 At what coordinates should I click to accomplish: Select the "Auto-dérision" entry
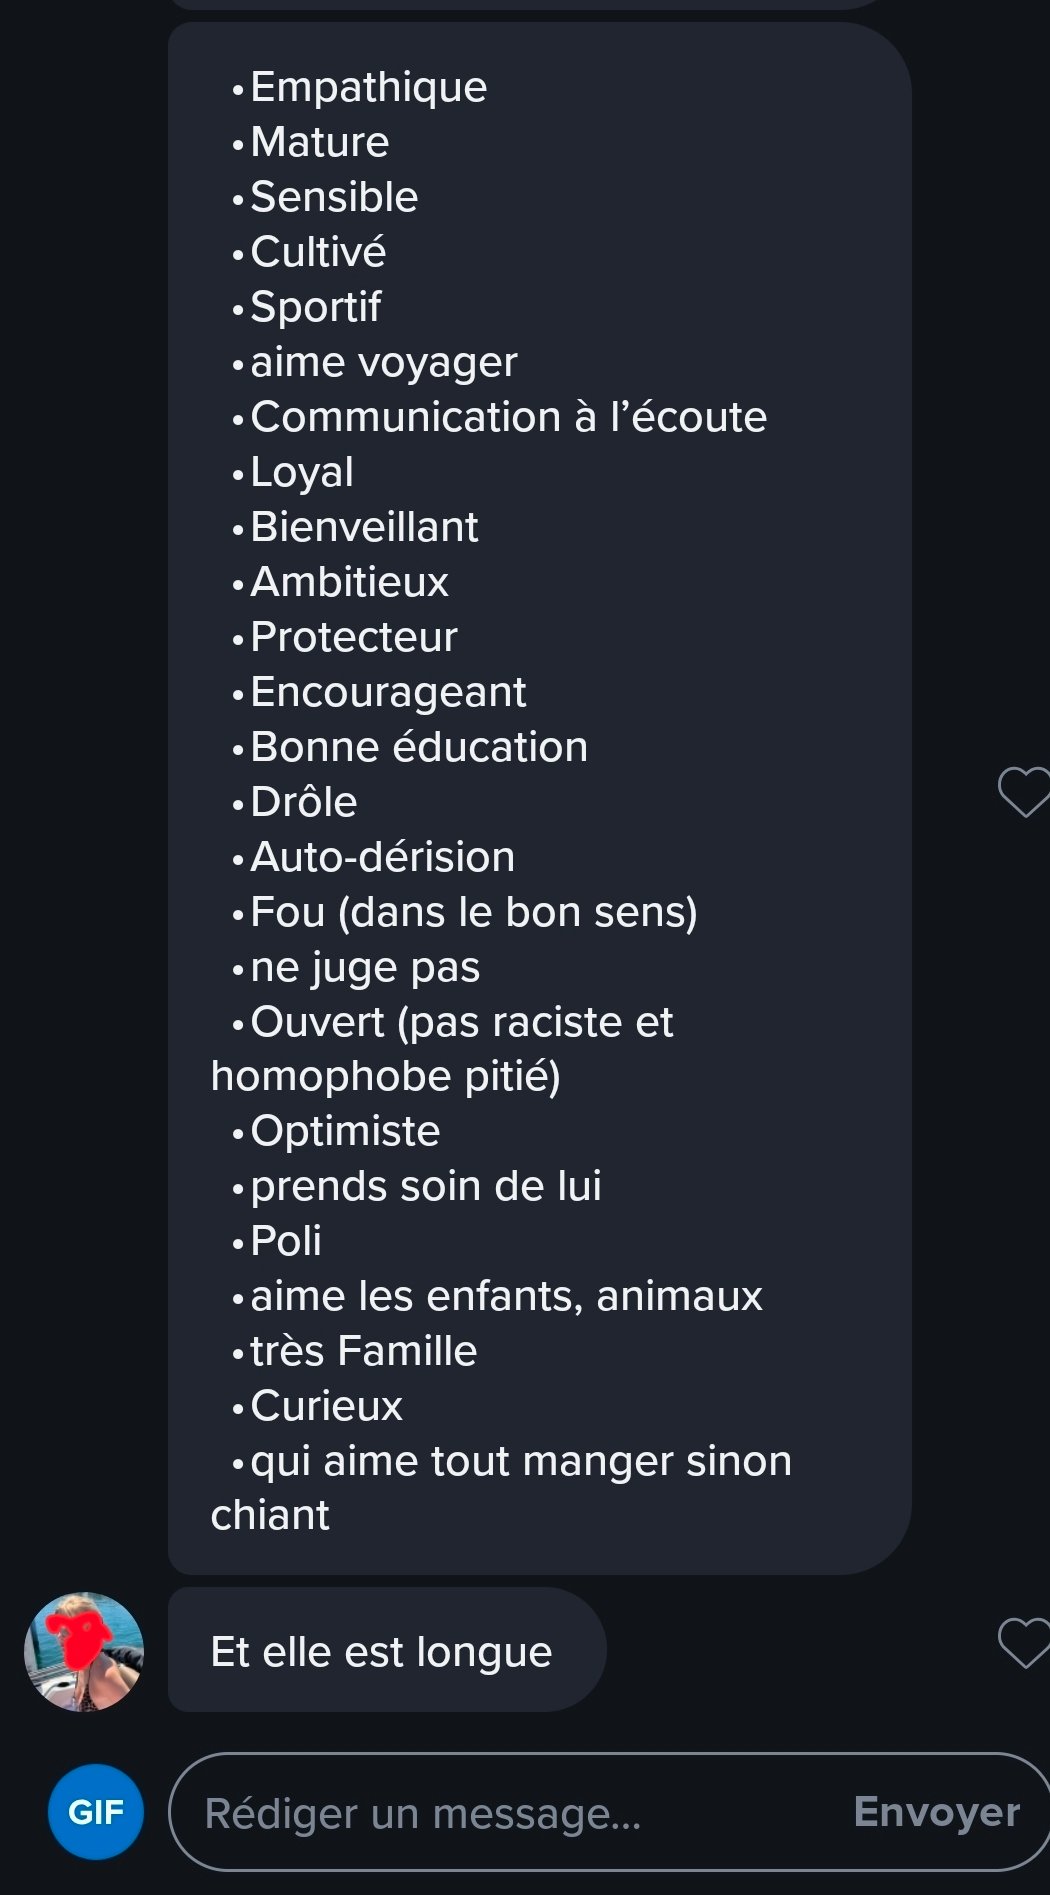tap(382, 857)
